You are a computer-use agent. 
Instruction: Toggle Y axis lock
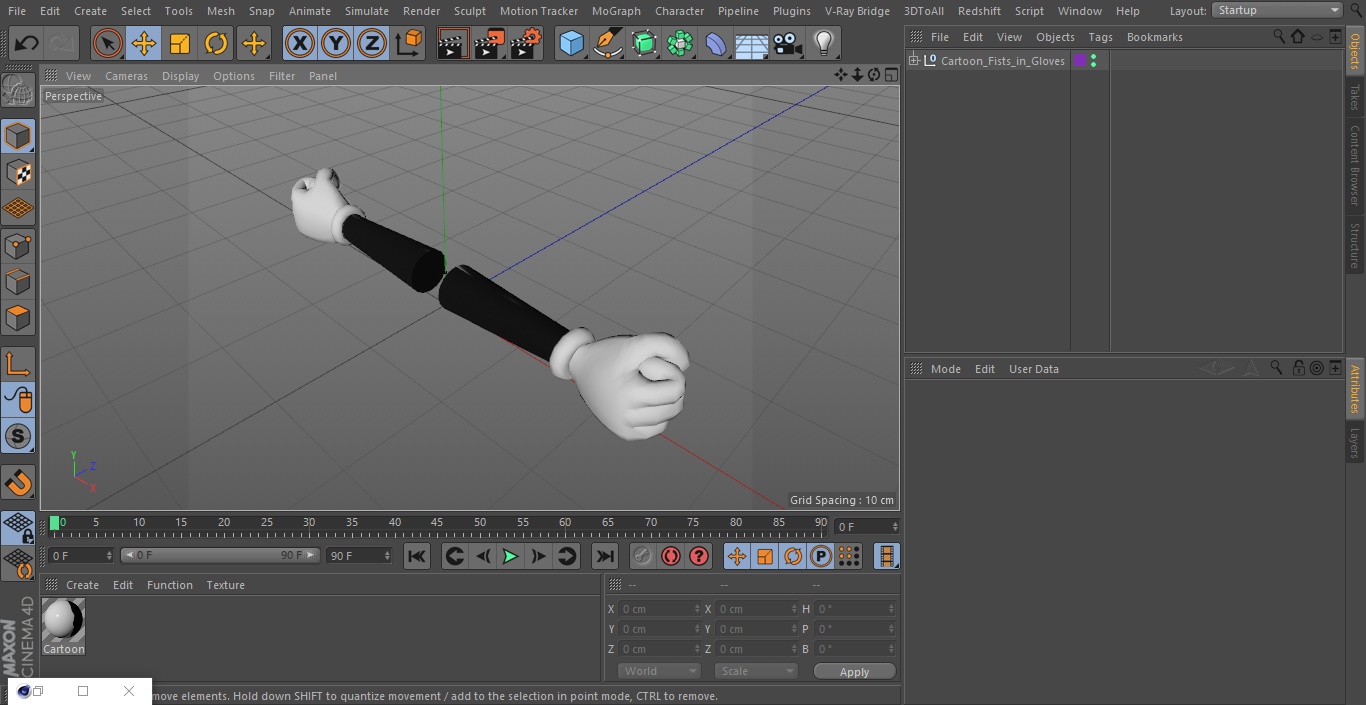point(336,44)
